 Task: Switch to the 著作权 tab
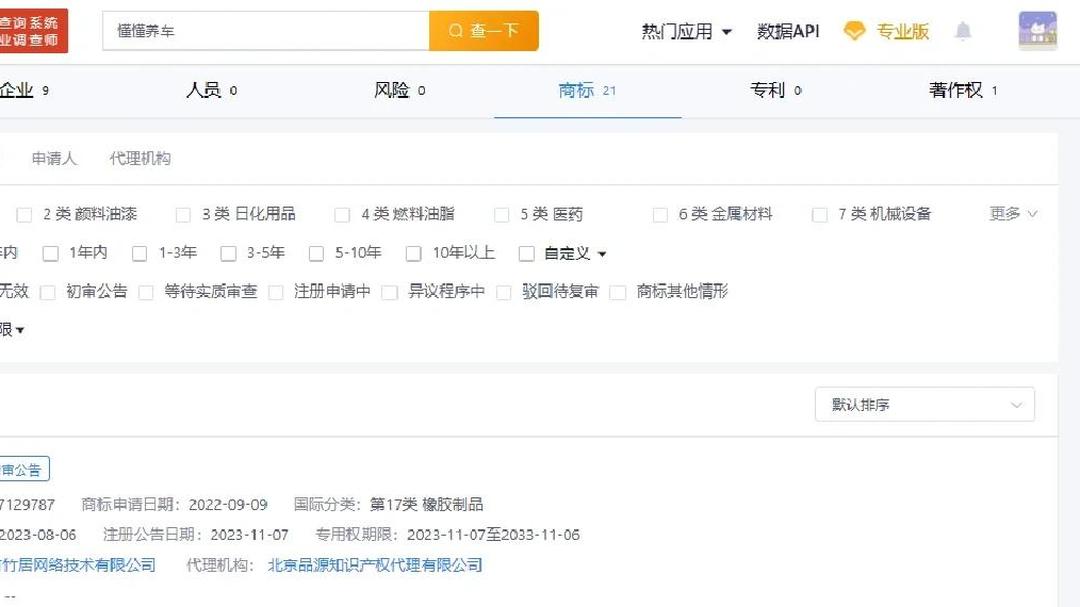pos(958,90)
